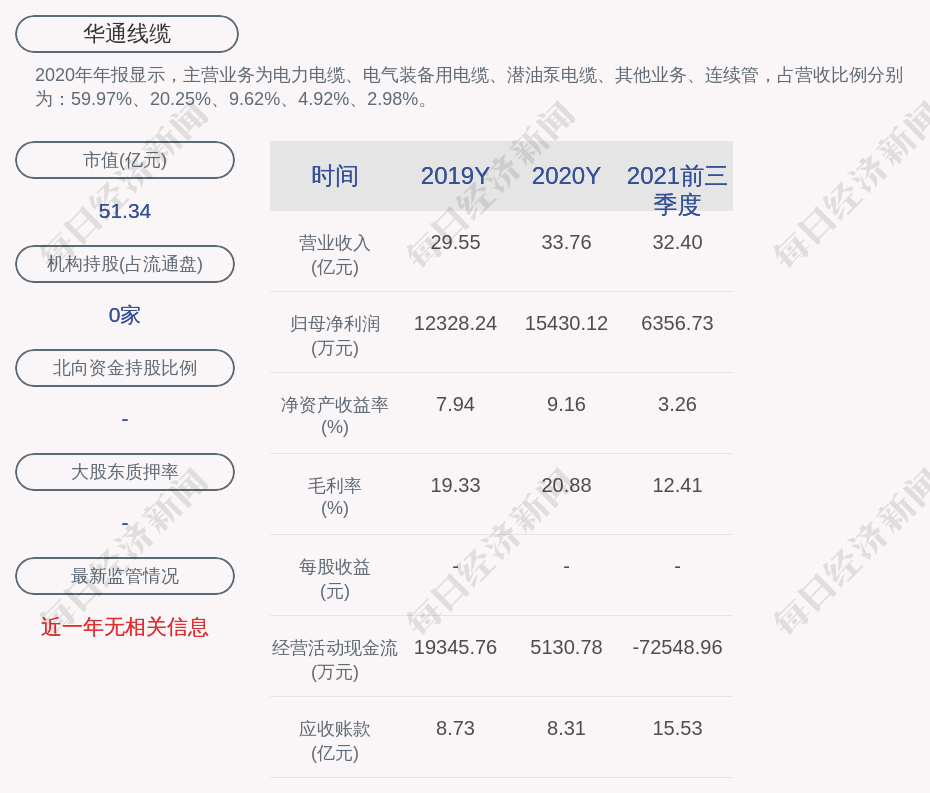This screenshot has width=930, height=793.
Task: Click the 华通线缆 company name pill
Action: click(127, 34)
